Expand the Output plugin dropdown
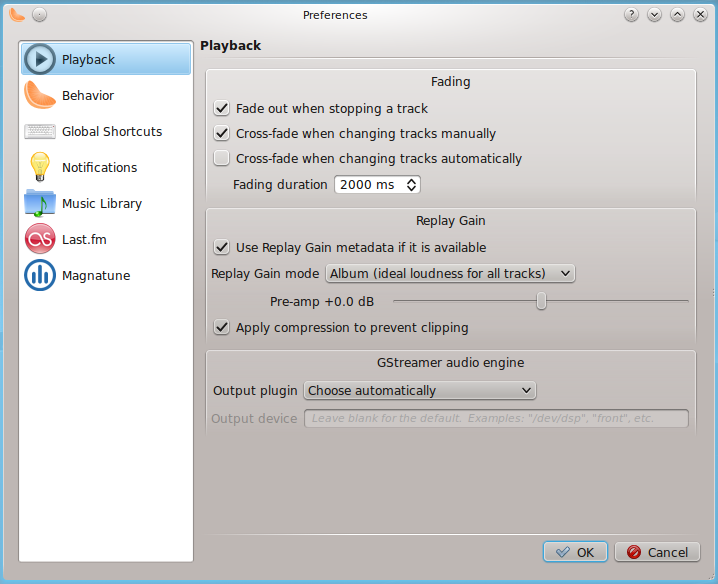 [420, 390]
